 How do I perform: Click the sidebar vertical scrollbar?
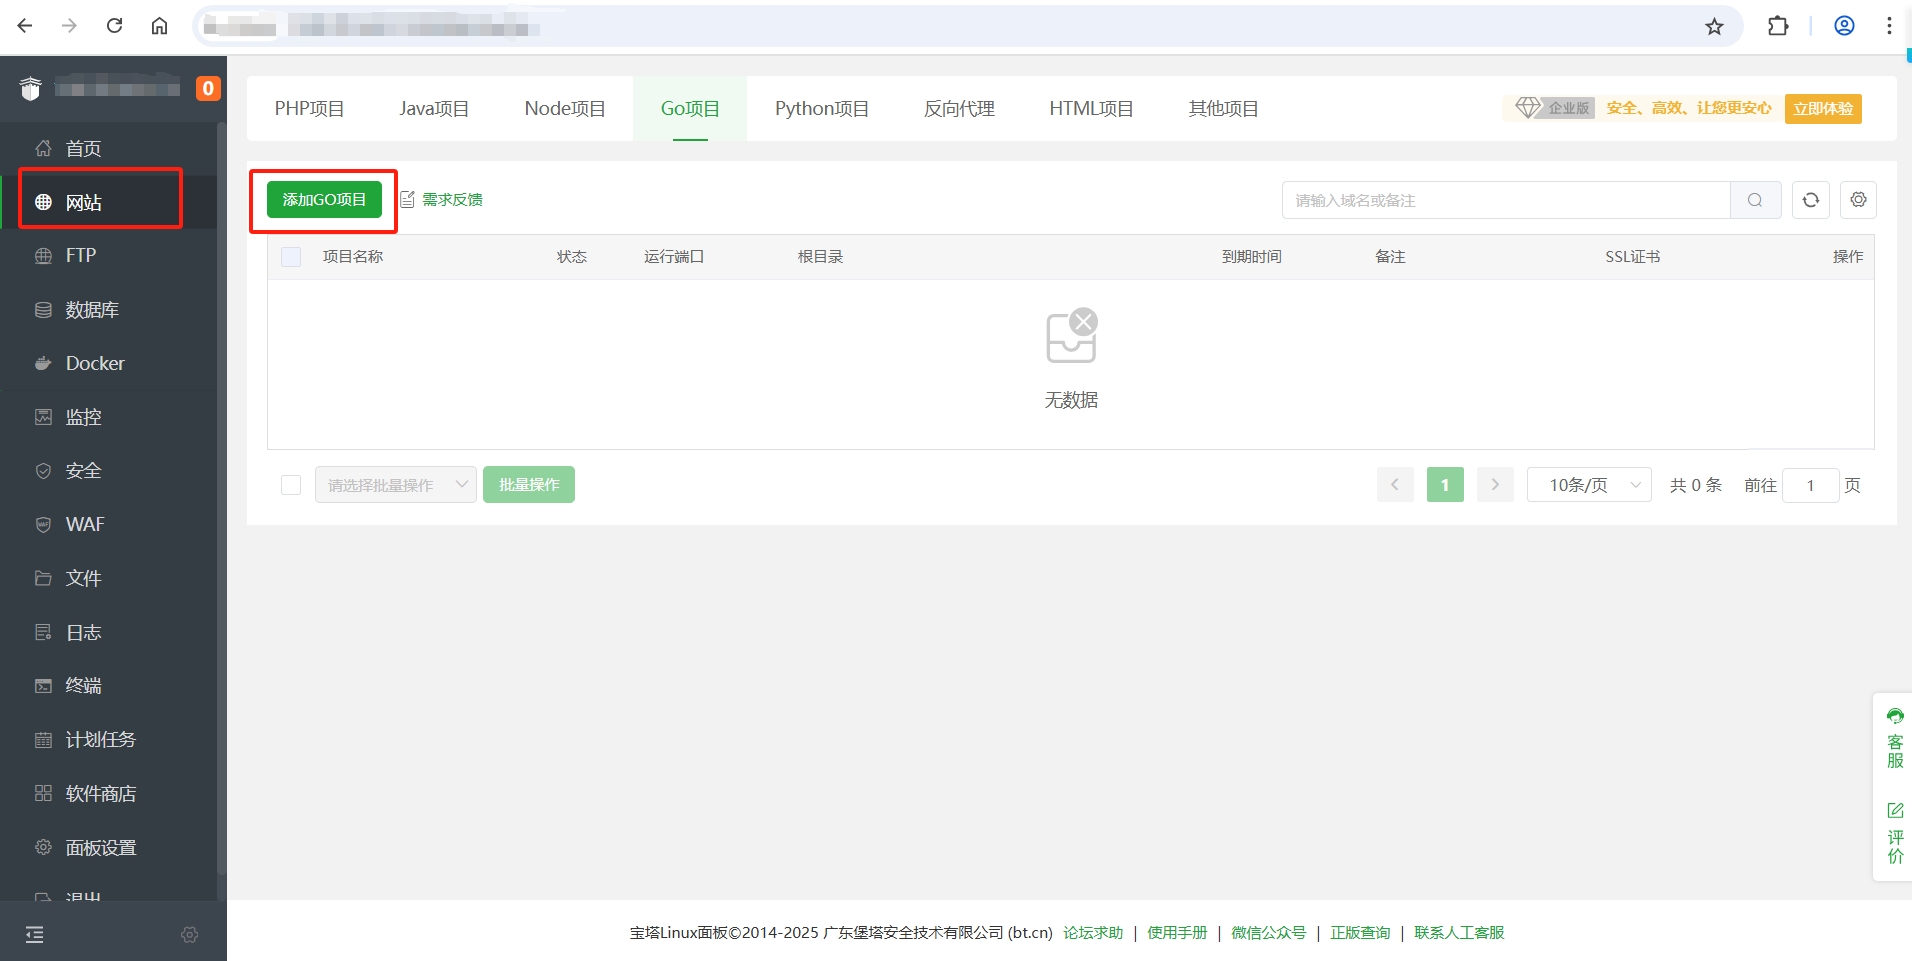click(221, 500)
